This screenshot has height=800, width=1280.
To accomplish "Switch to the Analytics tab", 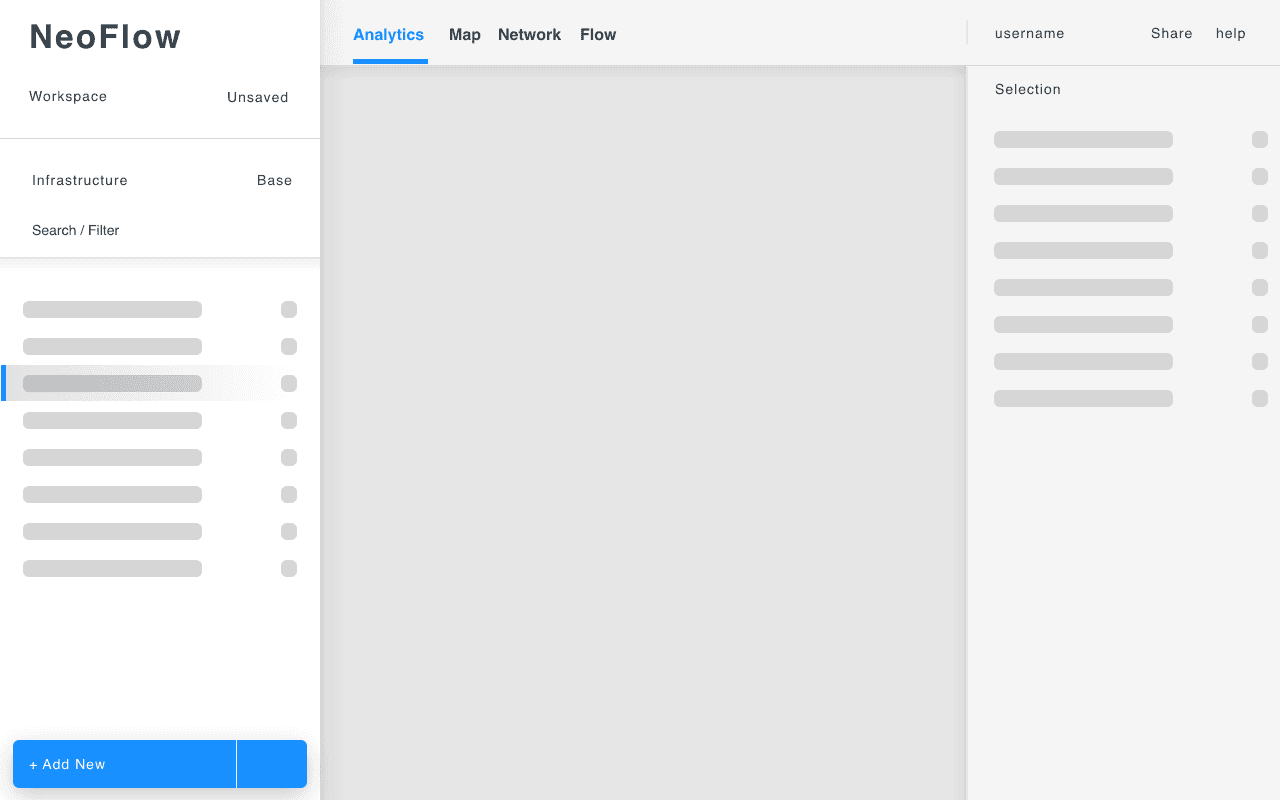I will coord(389,35).
